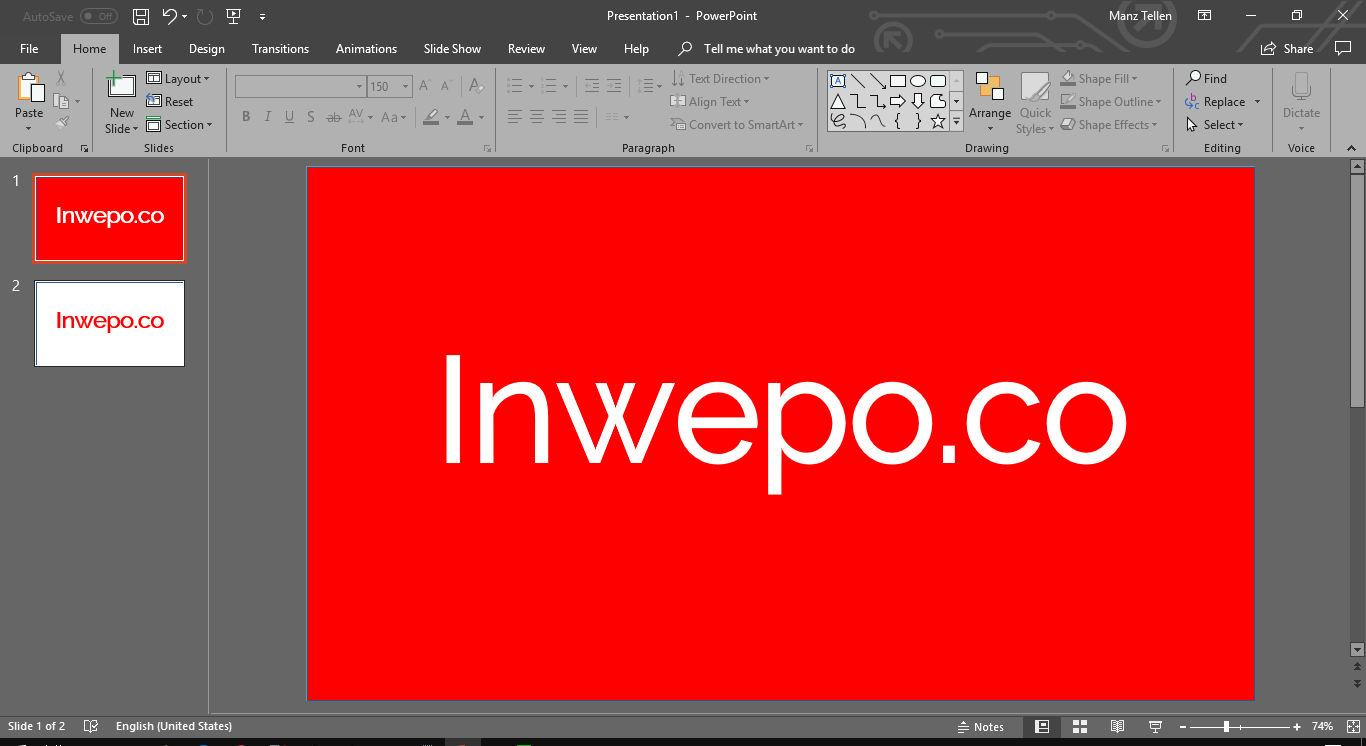Reset the slide layout
This screenshot has width=1366, height=746.
coord(170,102)
